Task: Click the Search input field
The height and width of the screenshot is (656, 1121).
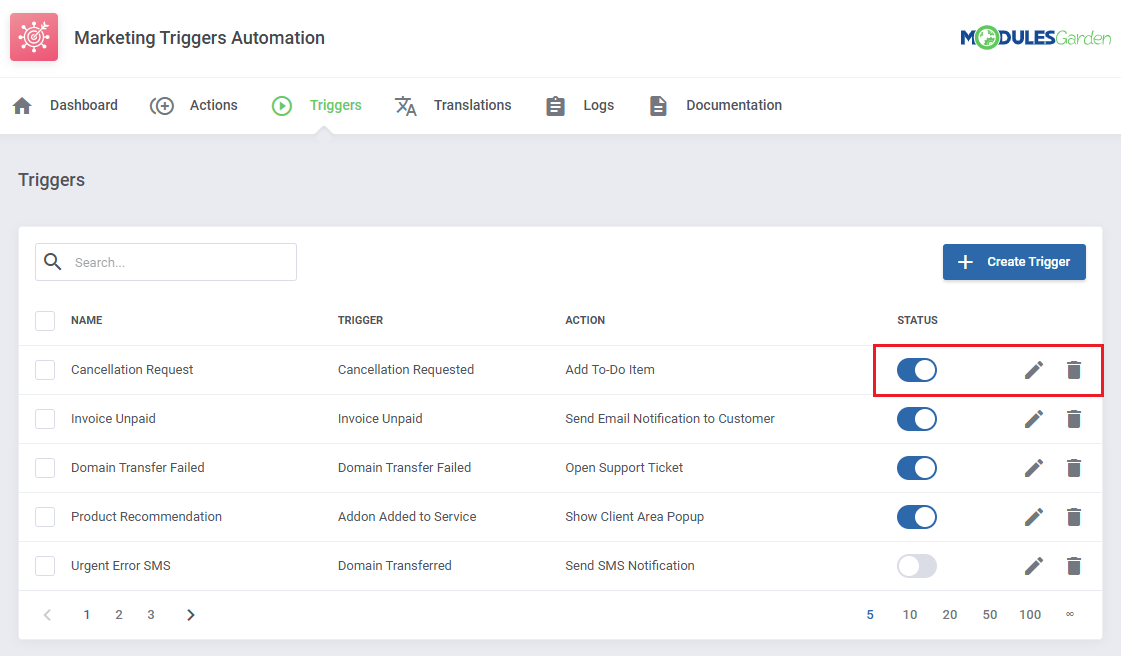Action: [166, 262]
